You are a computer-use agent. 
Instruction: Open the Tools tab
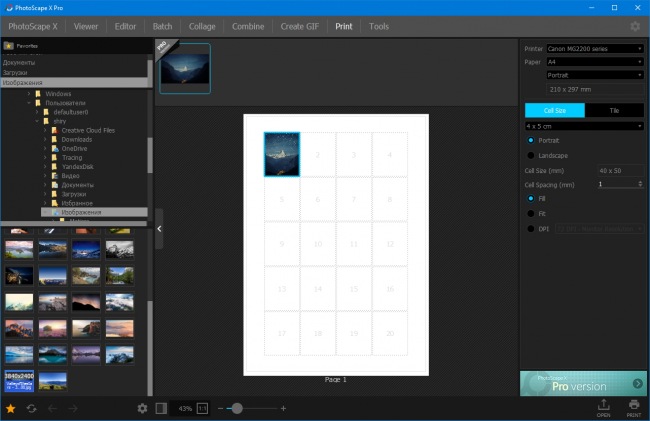(x=379, y=27)
